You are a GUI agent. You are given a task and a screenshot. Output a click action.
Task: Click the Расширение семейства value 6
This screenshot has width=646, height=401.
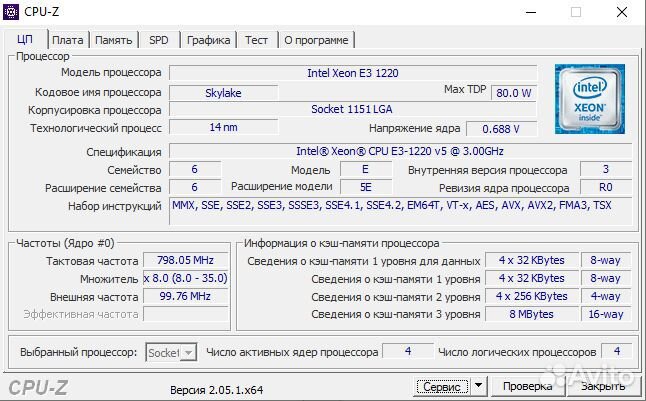[x=194, y=187]
